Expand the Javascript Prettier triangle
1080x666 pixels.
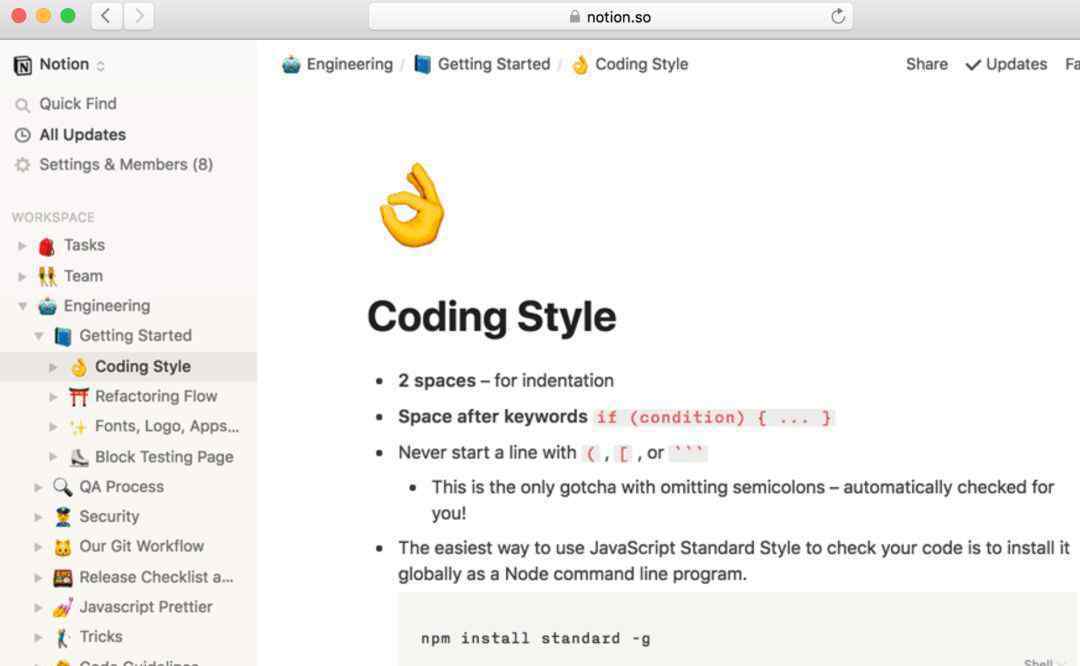pyautogui.click(x=39, y=607)
